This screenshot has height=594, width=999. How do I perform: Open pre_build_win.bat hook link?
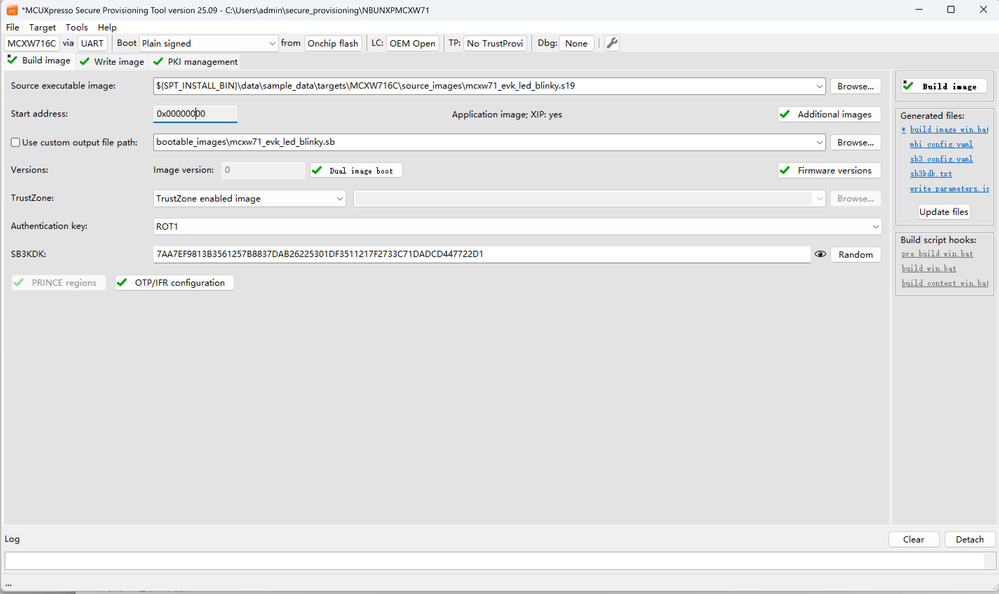[937, 254]
